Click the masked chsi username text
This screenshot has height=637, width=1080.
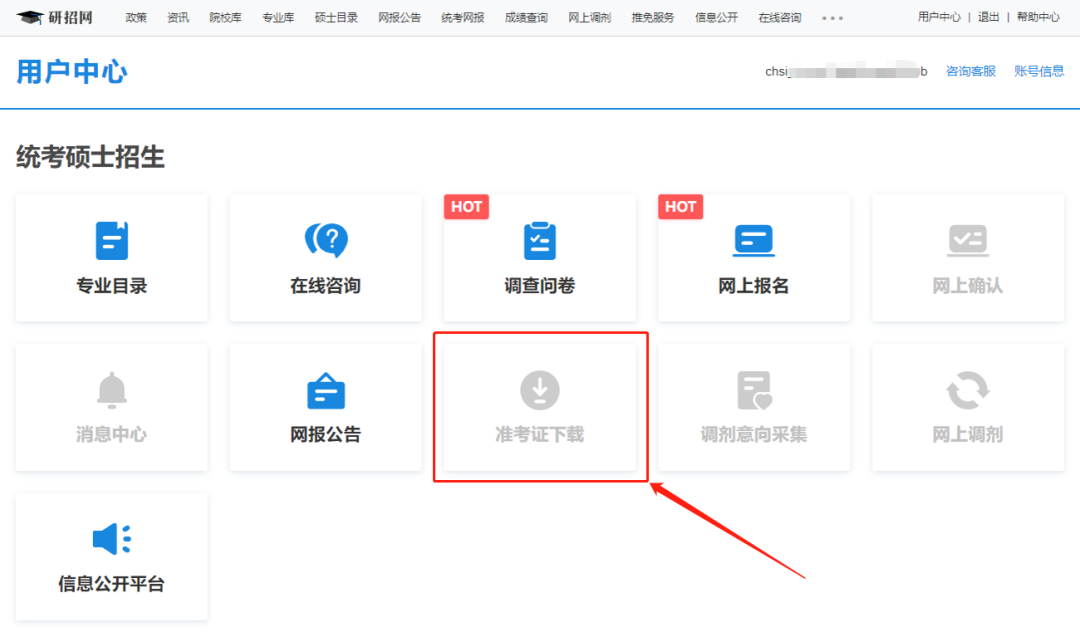point(845,71)
